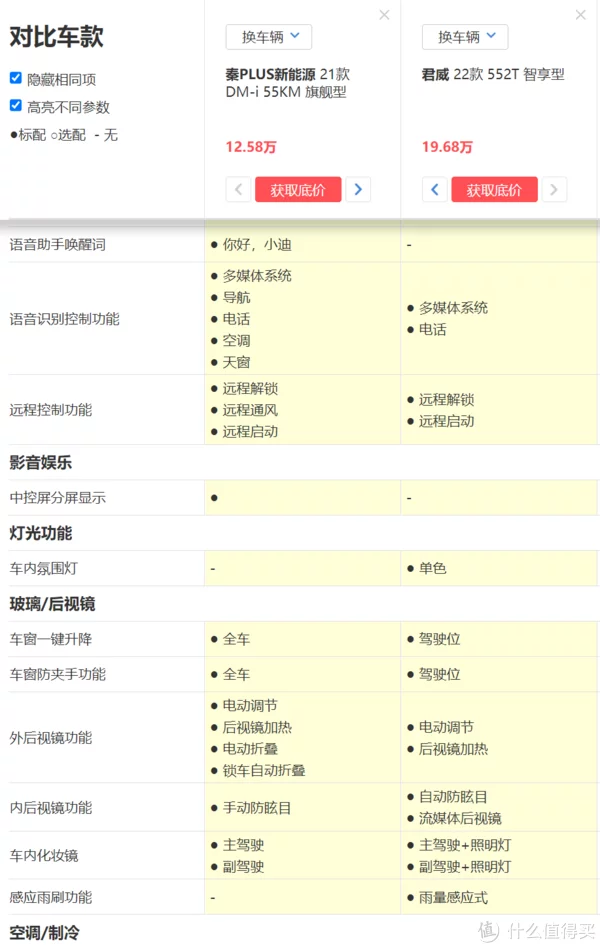Open 秦PLUS新能源 21款 model title
The height and width of the screenshot is (948, 600).
288,83
